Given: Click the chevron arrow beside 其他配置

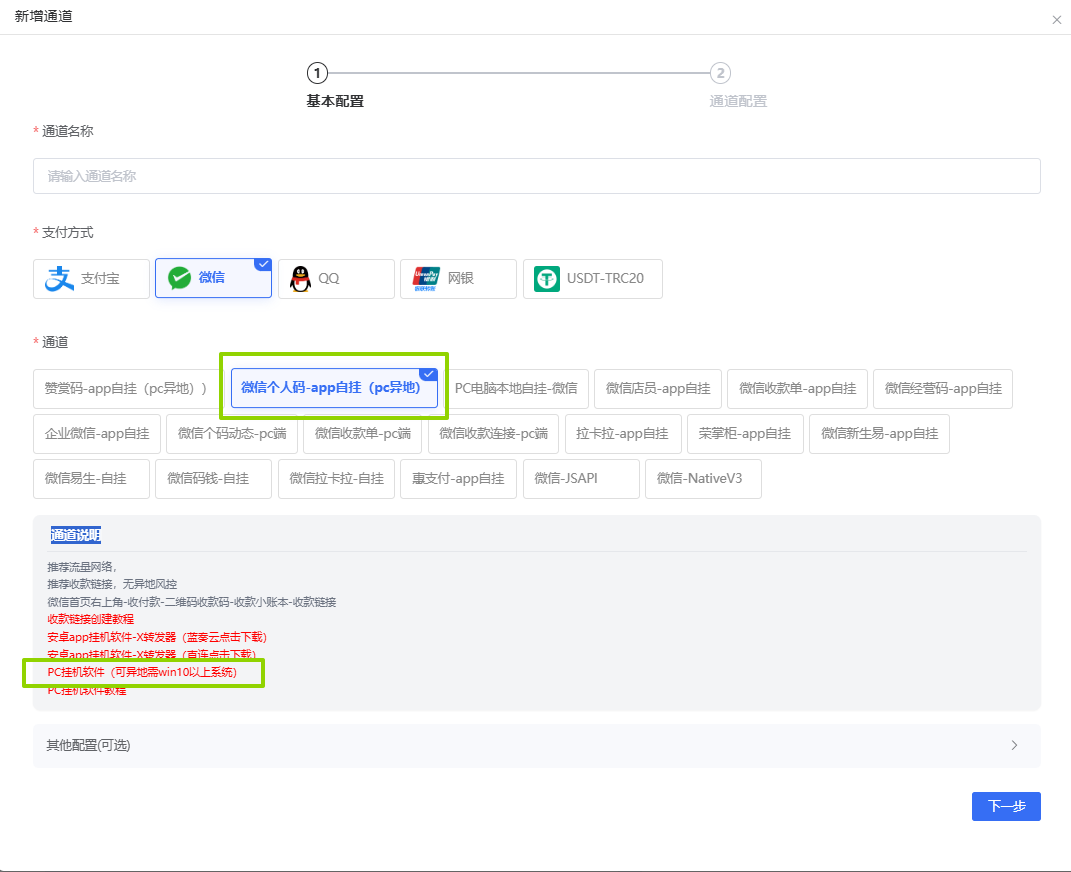Looking at the screenshot, I should point(1014,745).
